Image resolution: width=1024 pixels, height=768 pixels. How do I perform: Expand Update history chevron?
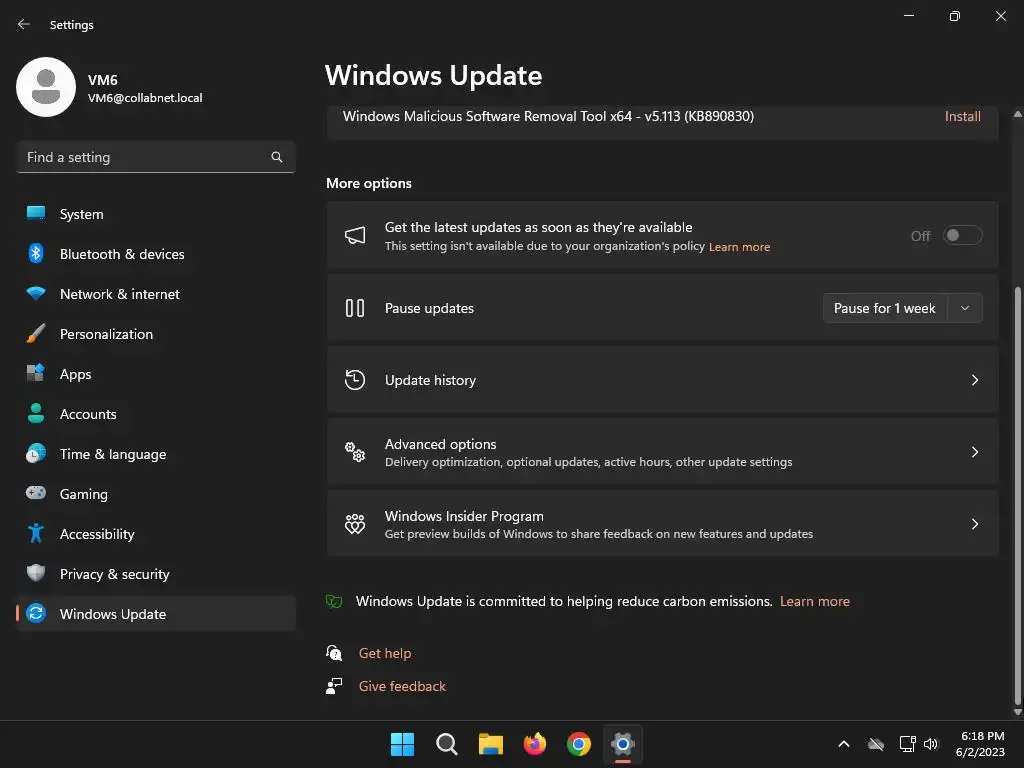click(x=975, y=380)
